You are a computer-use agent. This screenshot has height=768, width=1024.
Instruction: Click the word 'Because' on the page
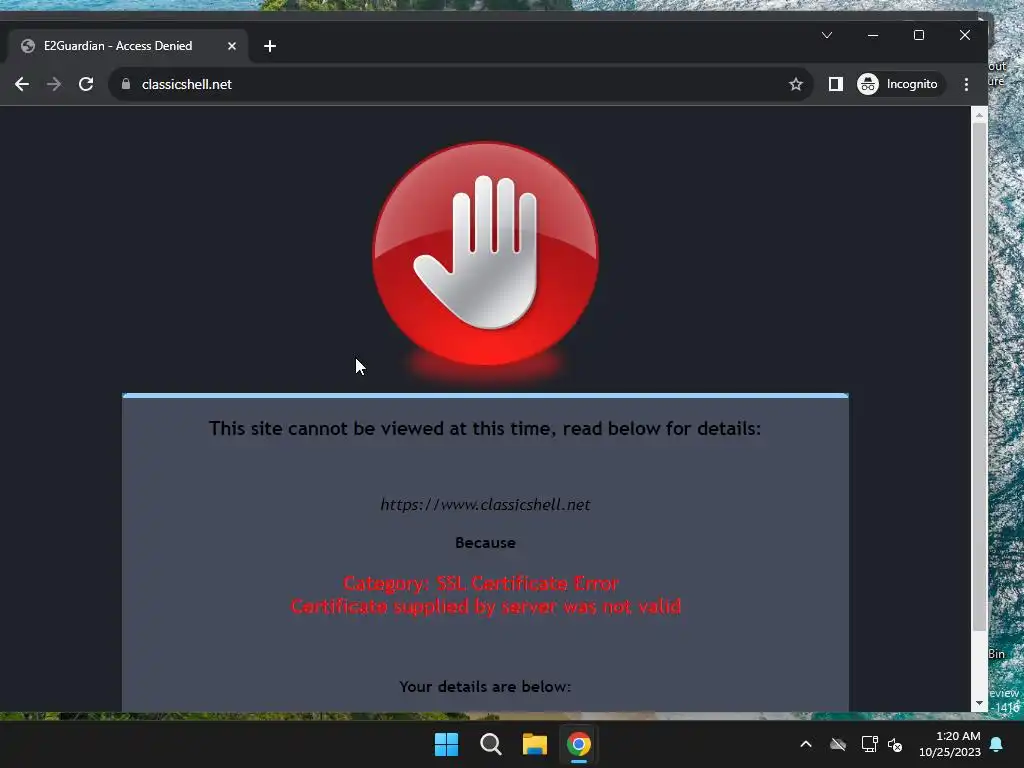click(485, 543)
